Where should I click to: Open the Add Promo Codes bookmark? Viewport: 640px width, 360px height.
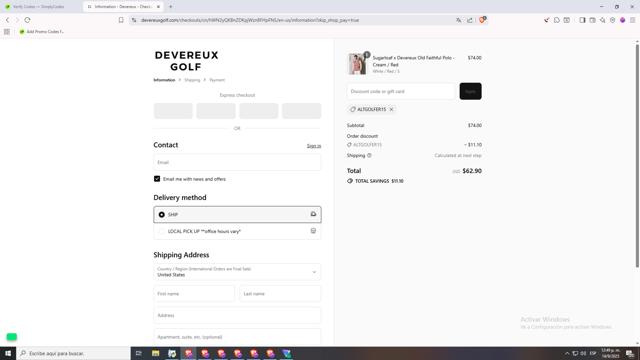[x=42, y=31]
